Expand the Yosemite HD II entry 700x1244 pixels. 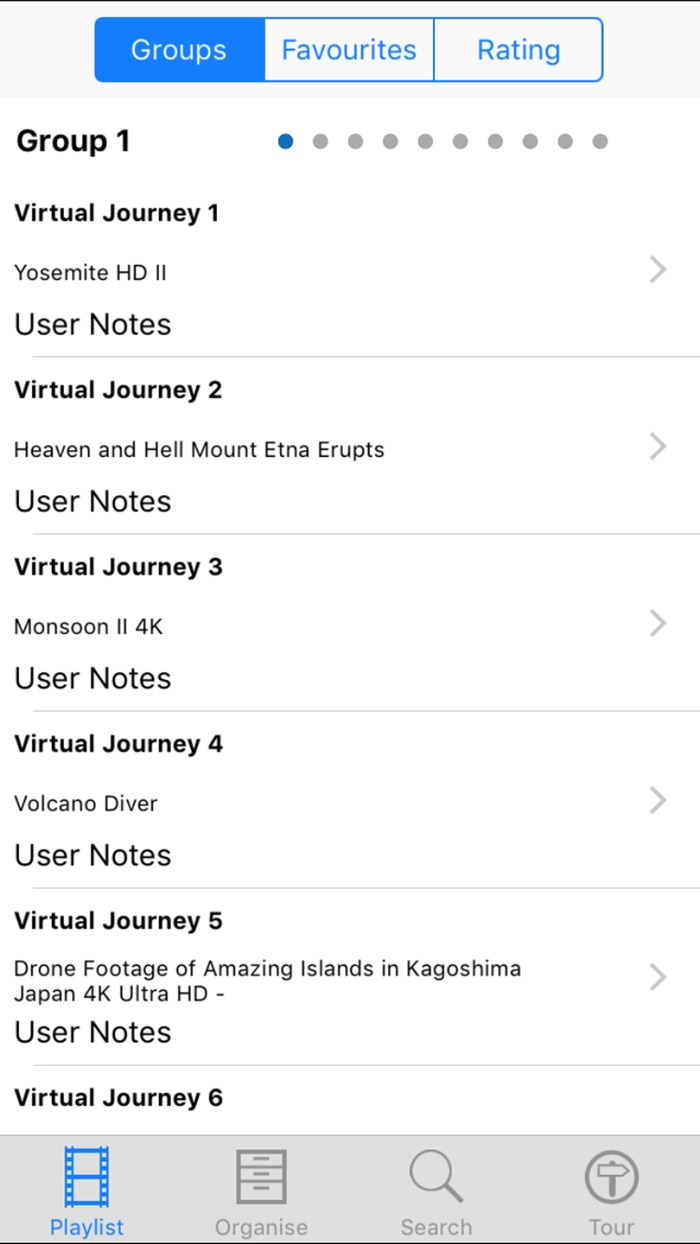click(x=657, y=270)
